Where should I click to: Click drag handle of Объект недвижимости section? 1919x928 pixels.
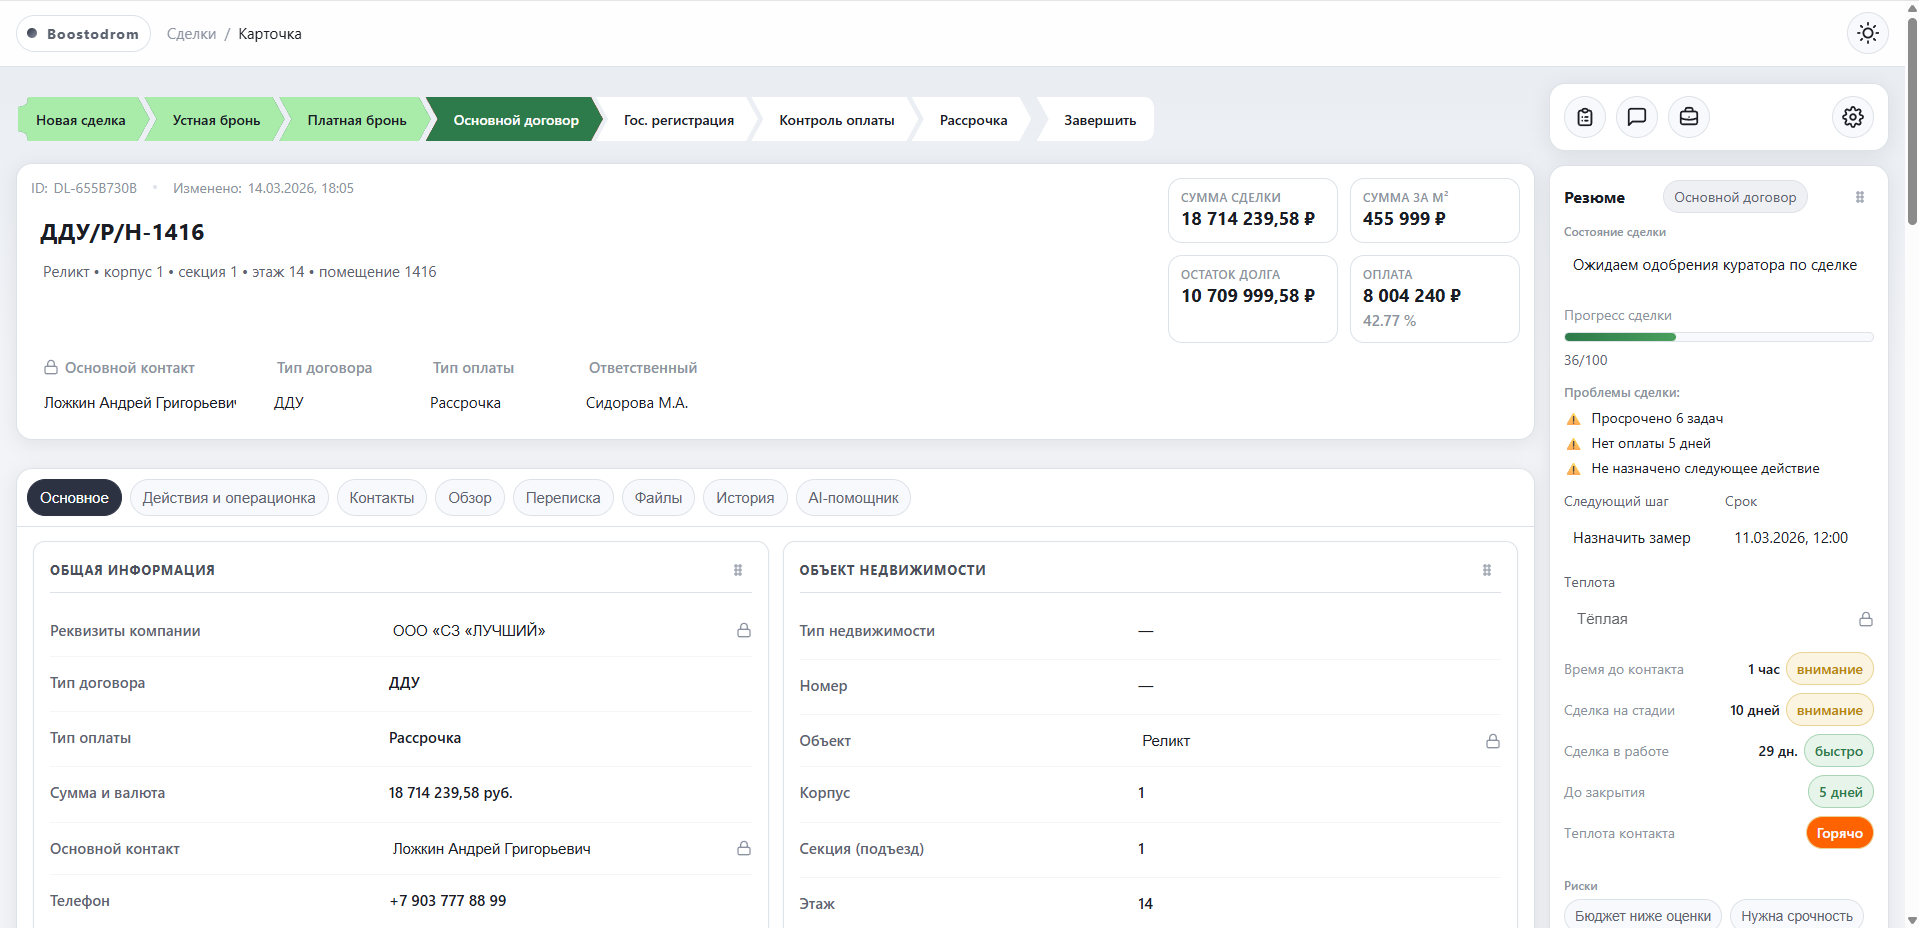pyautogui.click(x=1487, y=570)
